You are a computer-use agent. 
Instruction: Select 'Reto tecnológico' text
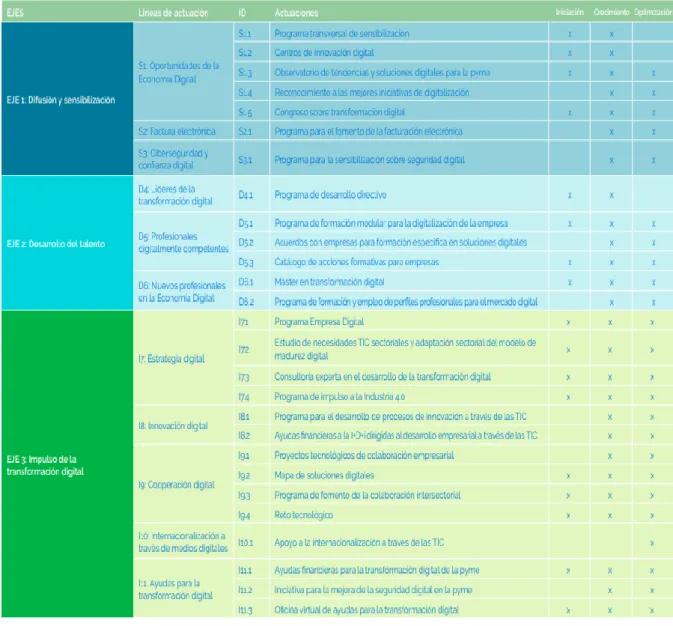coord(303,515)
